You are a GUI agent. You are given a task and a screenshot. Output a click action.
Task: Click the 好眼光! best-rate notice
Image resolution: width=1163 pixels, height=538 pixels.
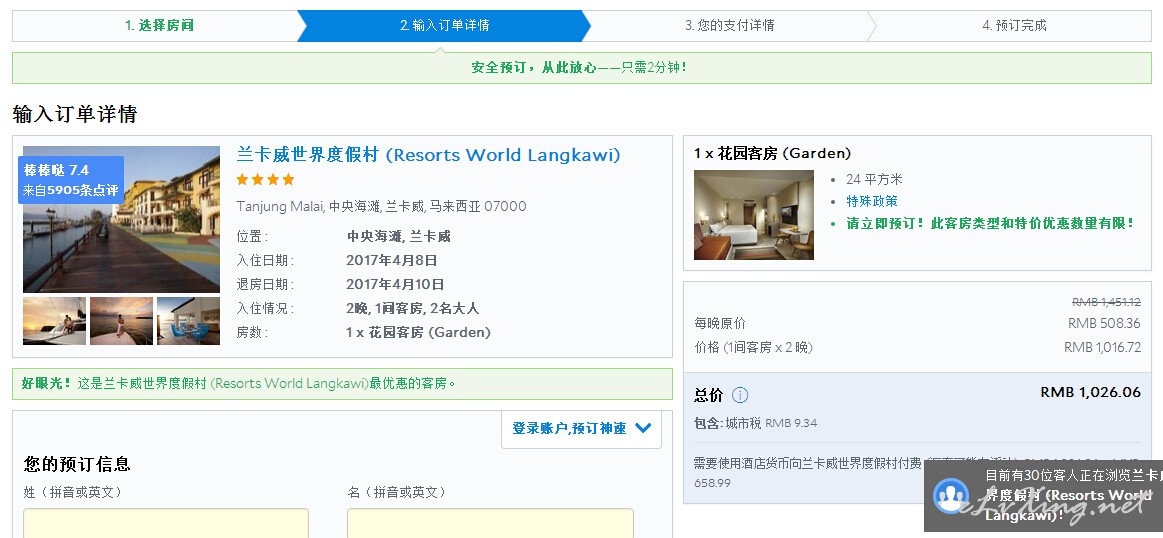(x=343, y=384)
